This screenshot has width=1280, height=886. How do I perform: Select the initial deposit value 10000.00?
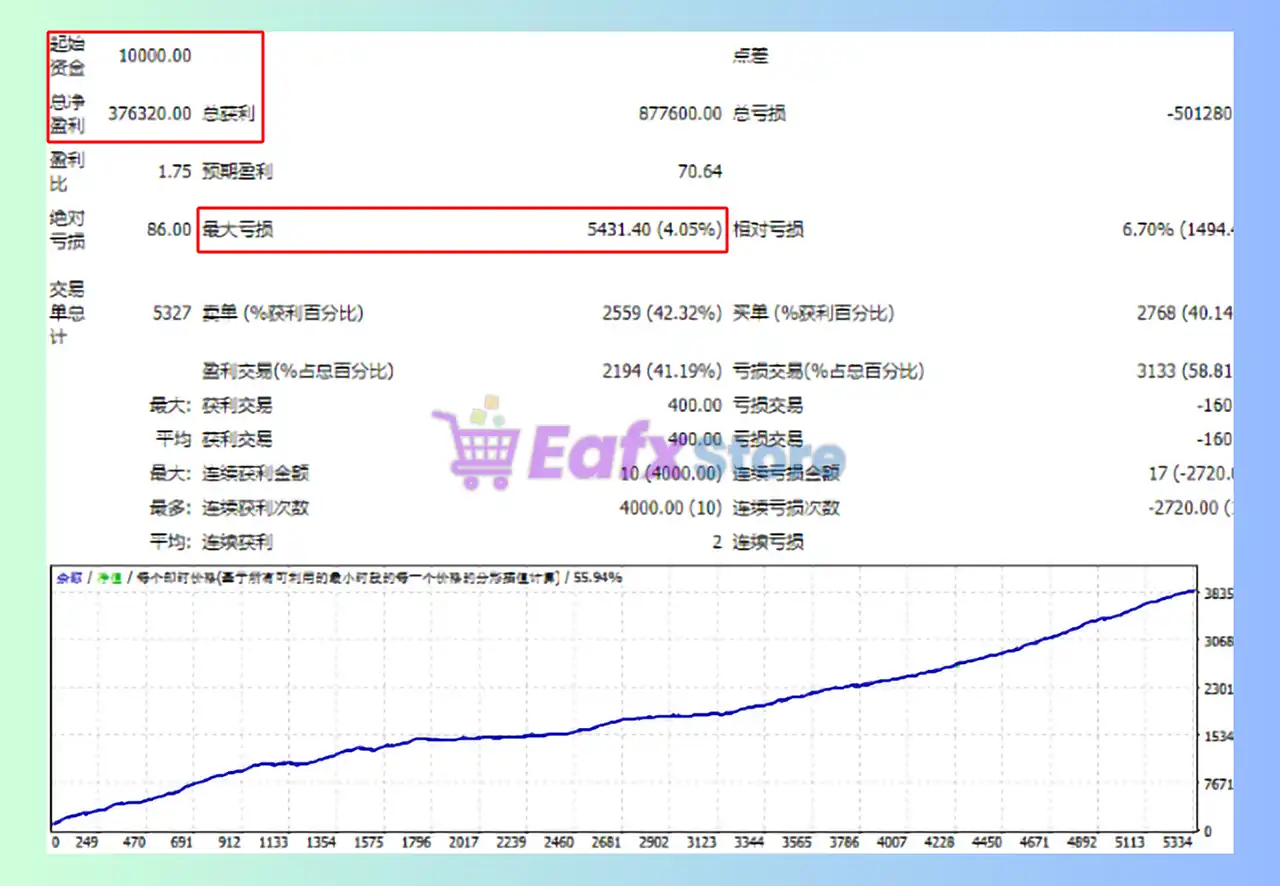(154, 56)
